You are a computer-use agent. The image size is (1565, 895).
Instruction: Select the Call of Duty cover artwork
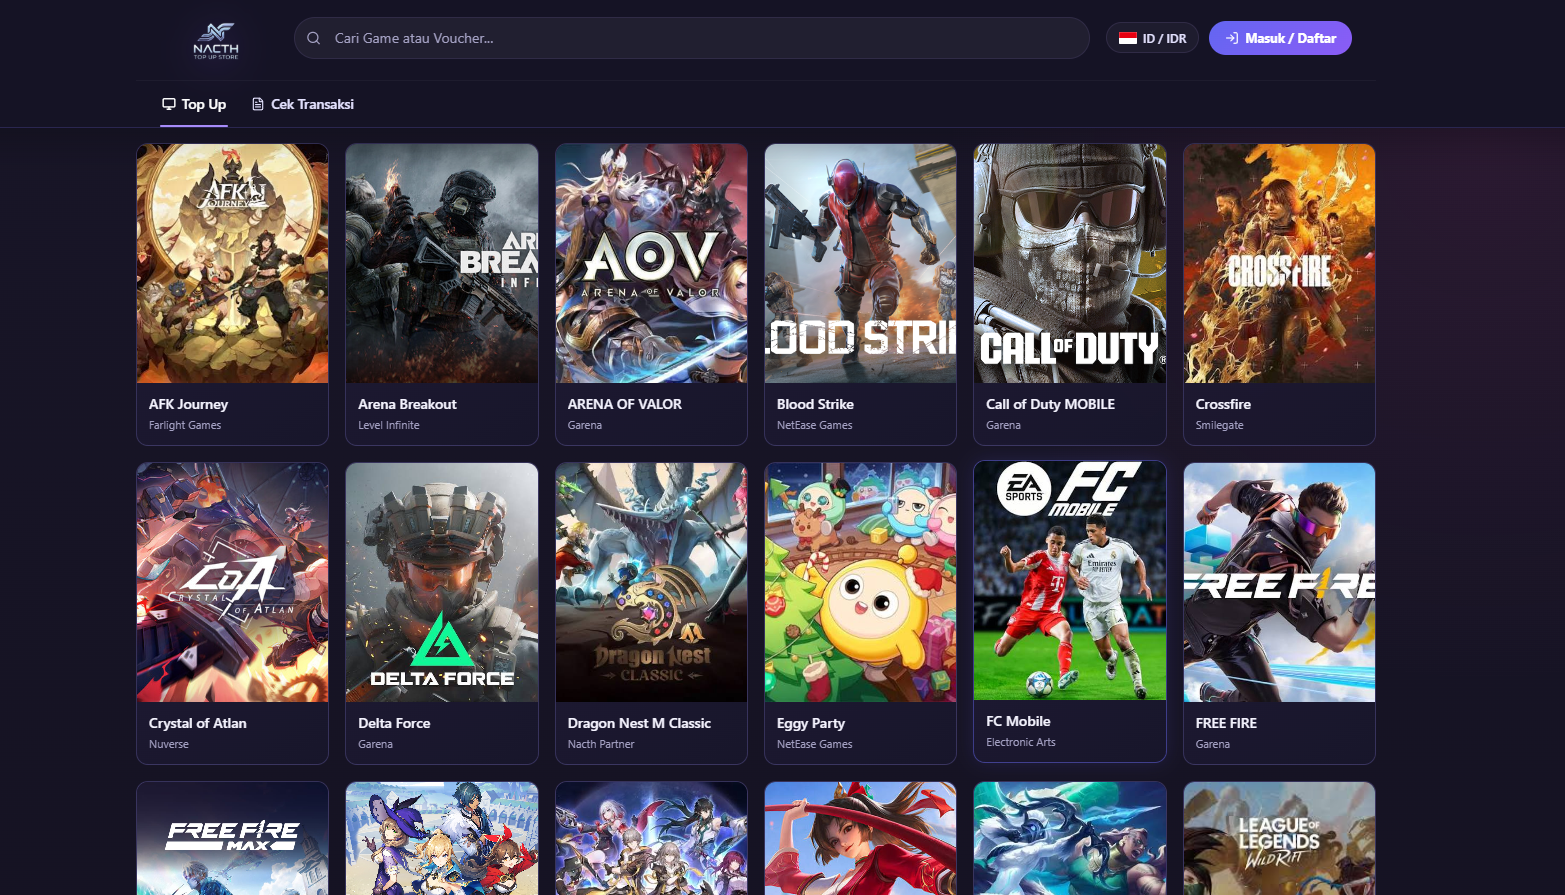click(x=1070, y=263)
